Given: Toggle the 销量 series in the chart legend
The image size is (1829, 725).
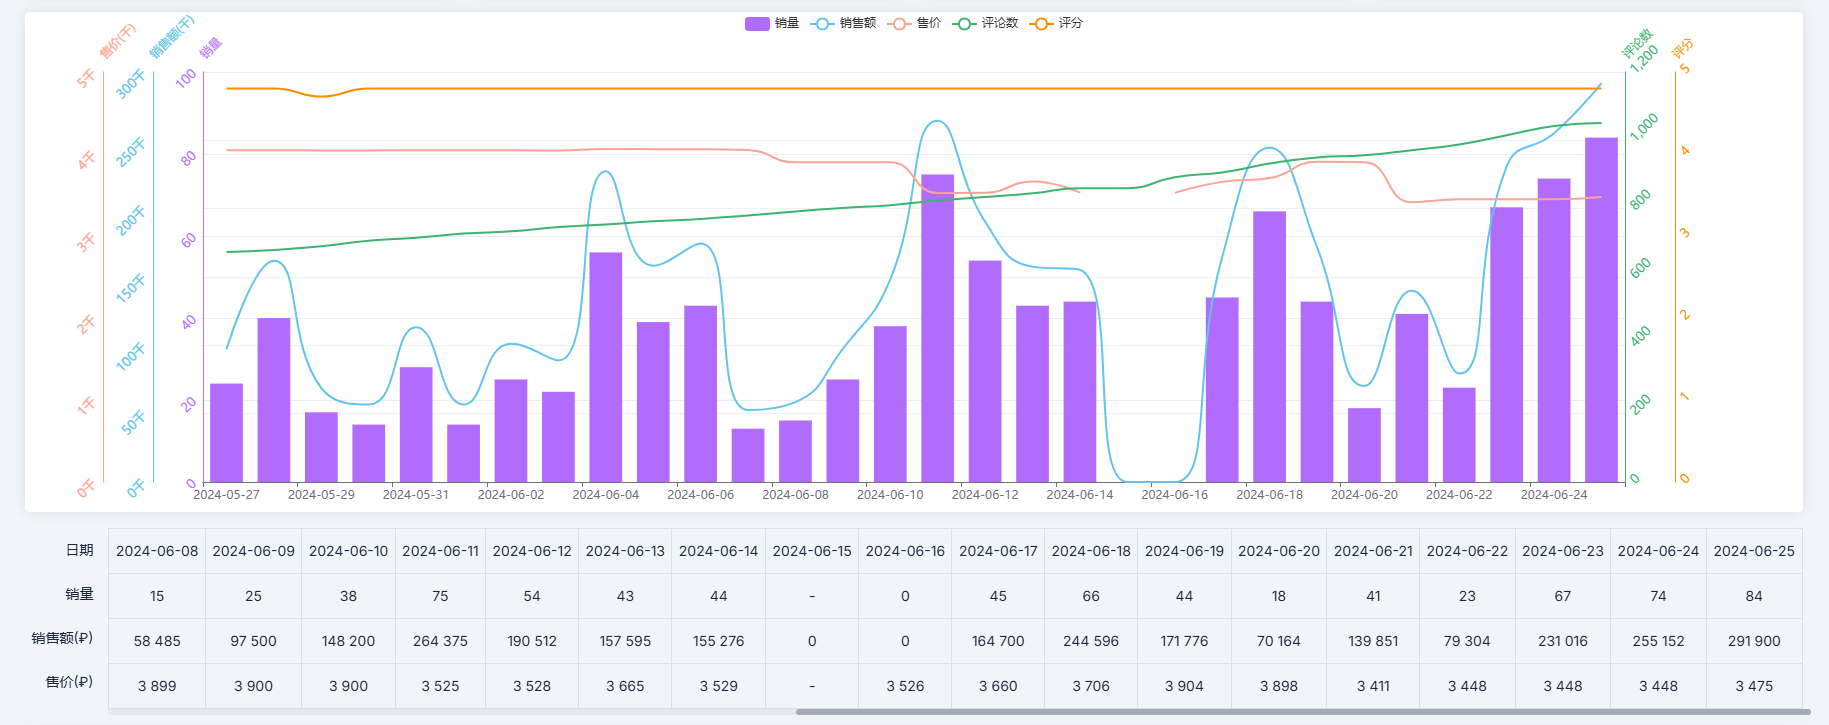Looking at the screenshot, I should coord(771,23).
